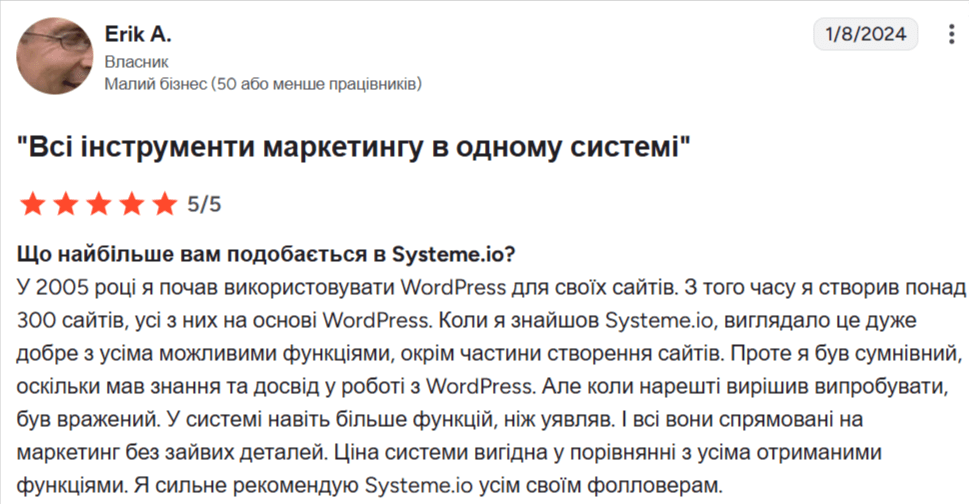Viewport: 969px width, 504px height.
Task: Click question "Що найбільше вам подобається в Systeme.io?"
Action: click(x=266, y=254)
